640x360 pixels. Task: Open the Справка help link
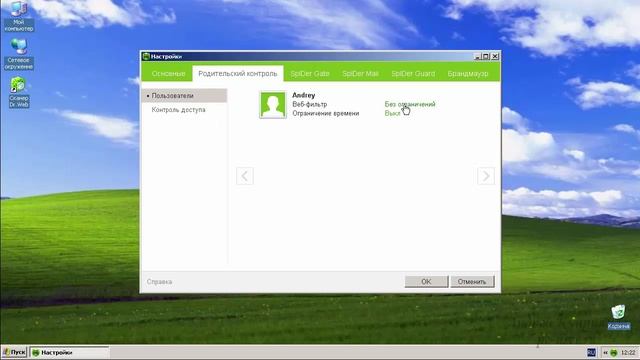pos(159,282)
